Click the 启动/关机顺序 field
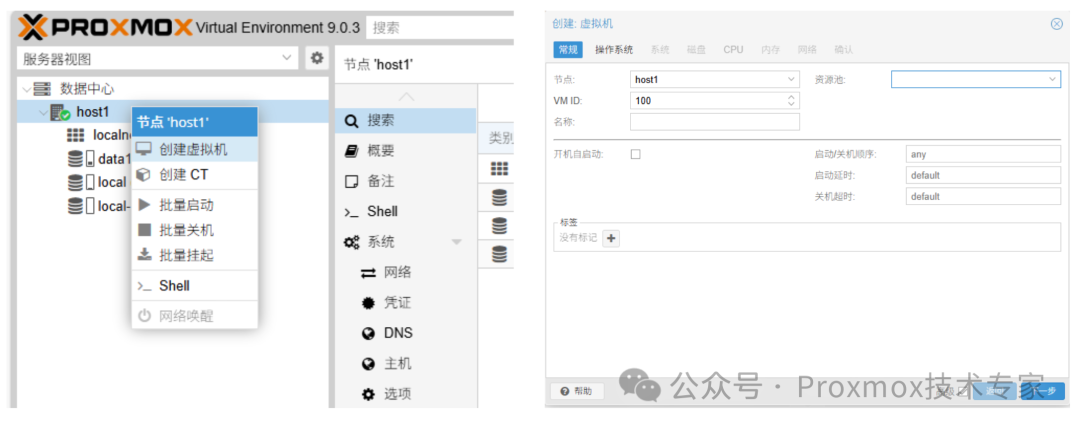The height and width of the screenshot is (430, 1080). point(983,154)
